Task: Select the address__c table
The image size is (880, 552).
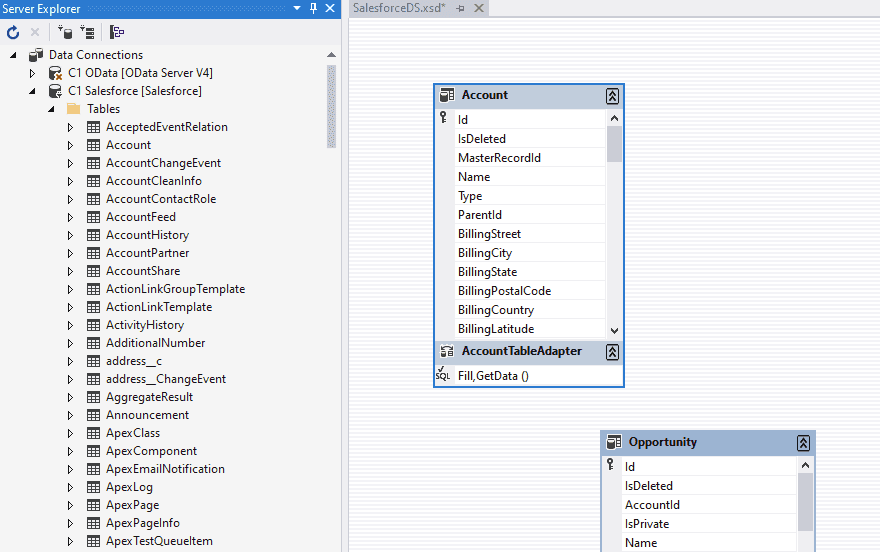Action: pos(134,361)
